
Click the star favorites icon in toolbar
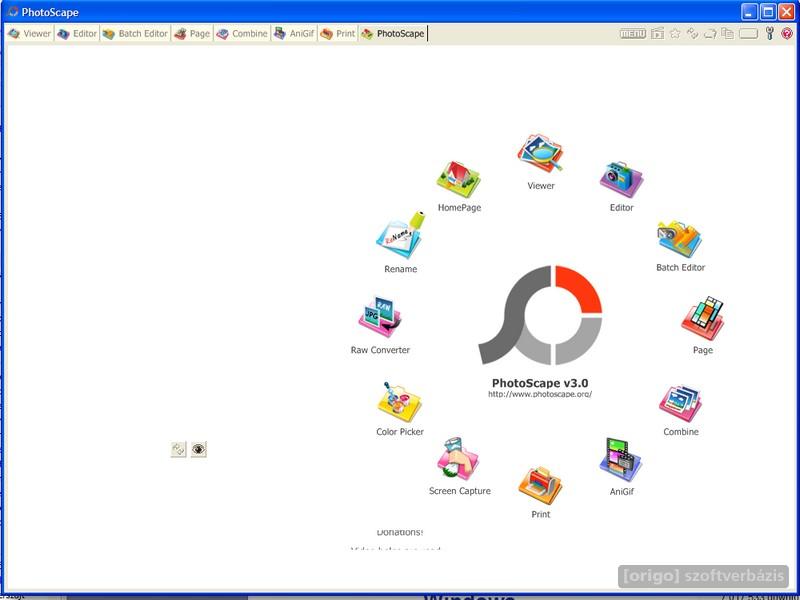click(675, 34)
